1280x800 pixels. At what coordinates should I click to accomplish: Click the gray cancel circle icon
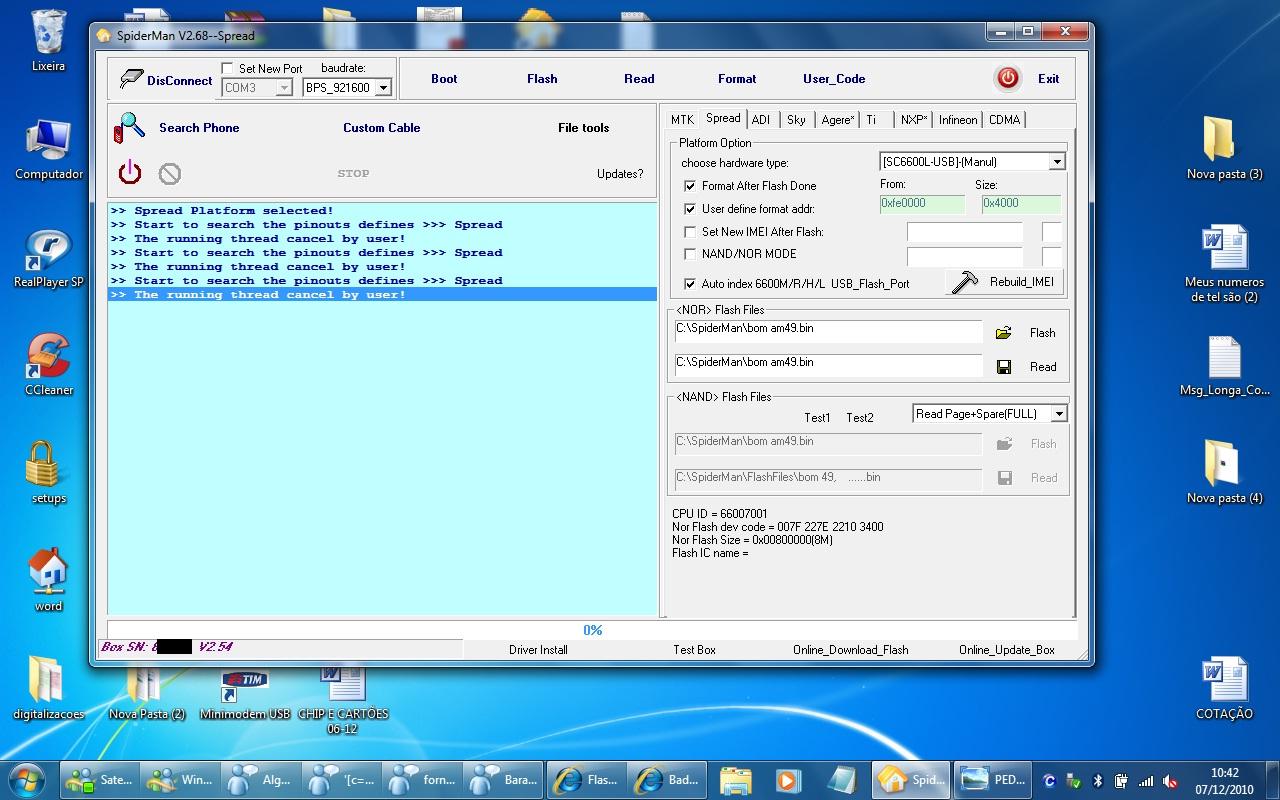(170, 174)
